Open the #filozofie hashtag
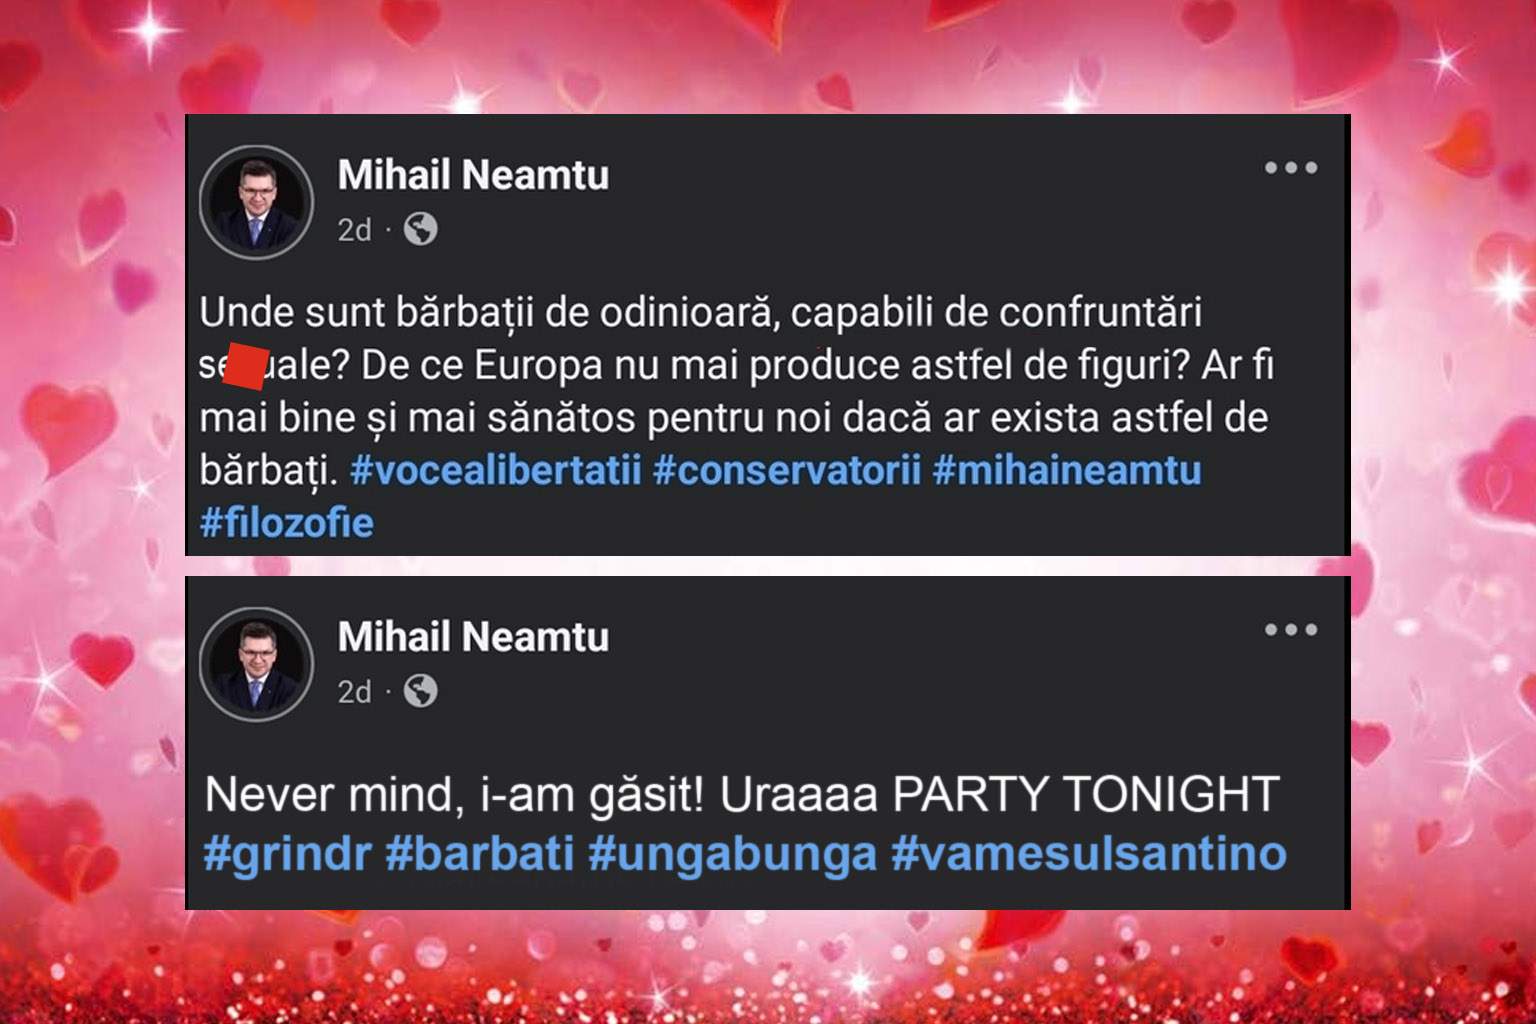Screen dimensions: 1536x1024 coord(287,522)
